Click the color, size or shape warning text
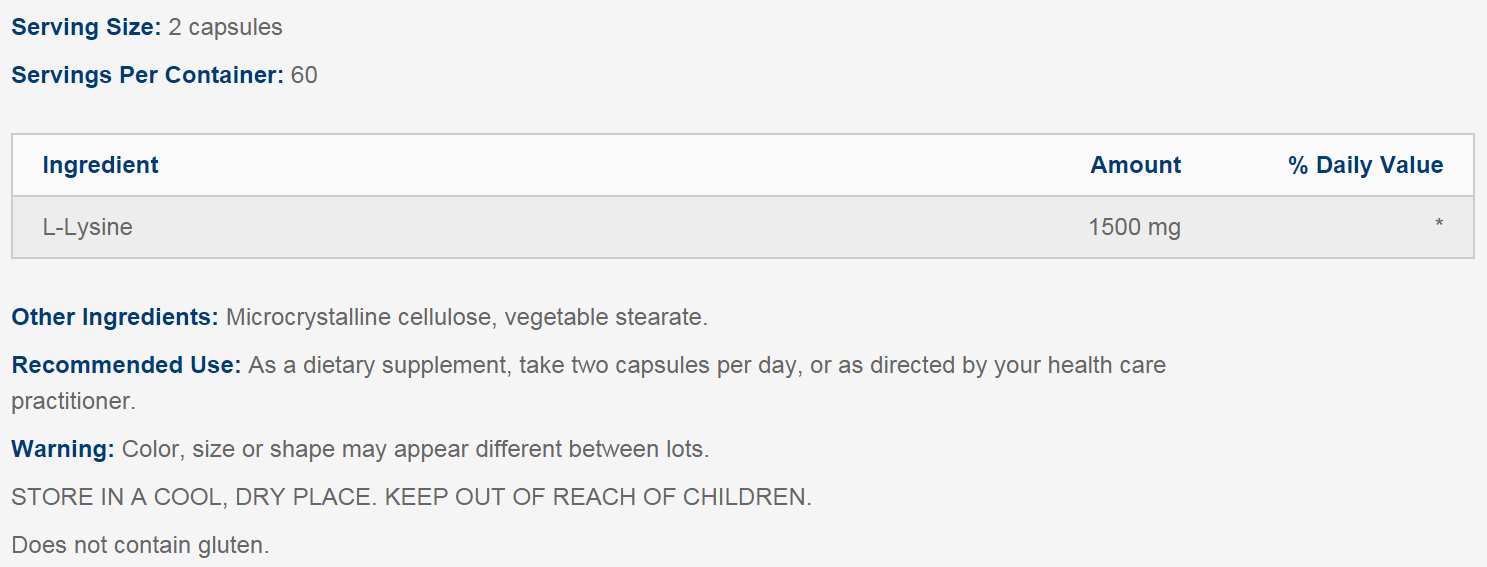Image resolution: width=1487 pixels, height=567 pixels. click(x=415, y=450)
